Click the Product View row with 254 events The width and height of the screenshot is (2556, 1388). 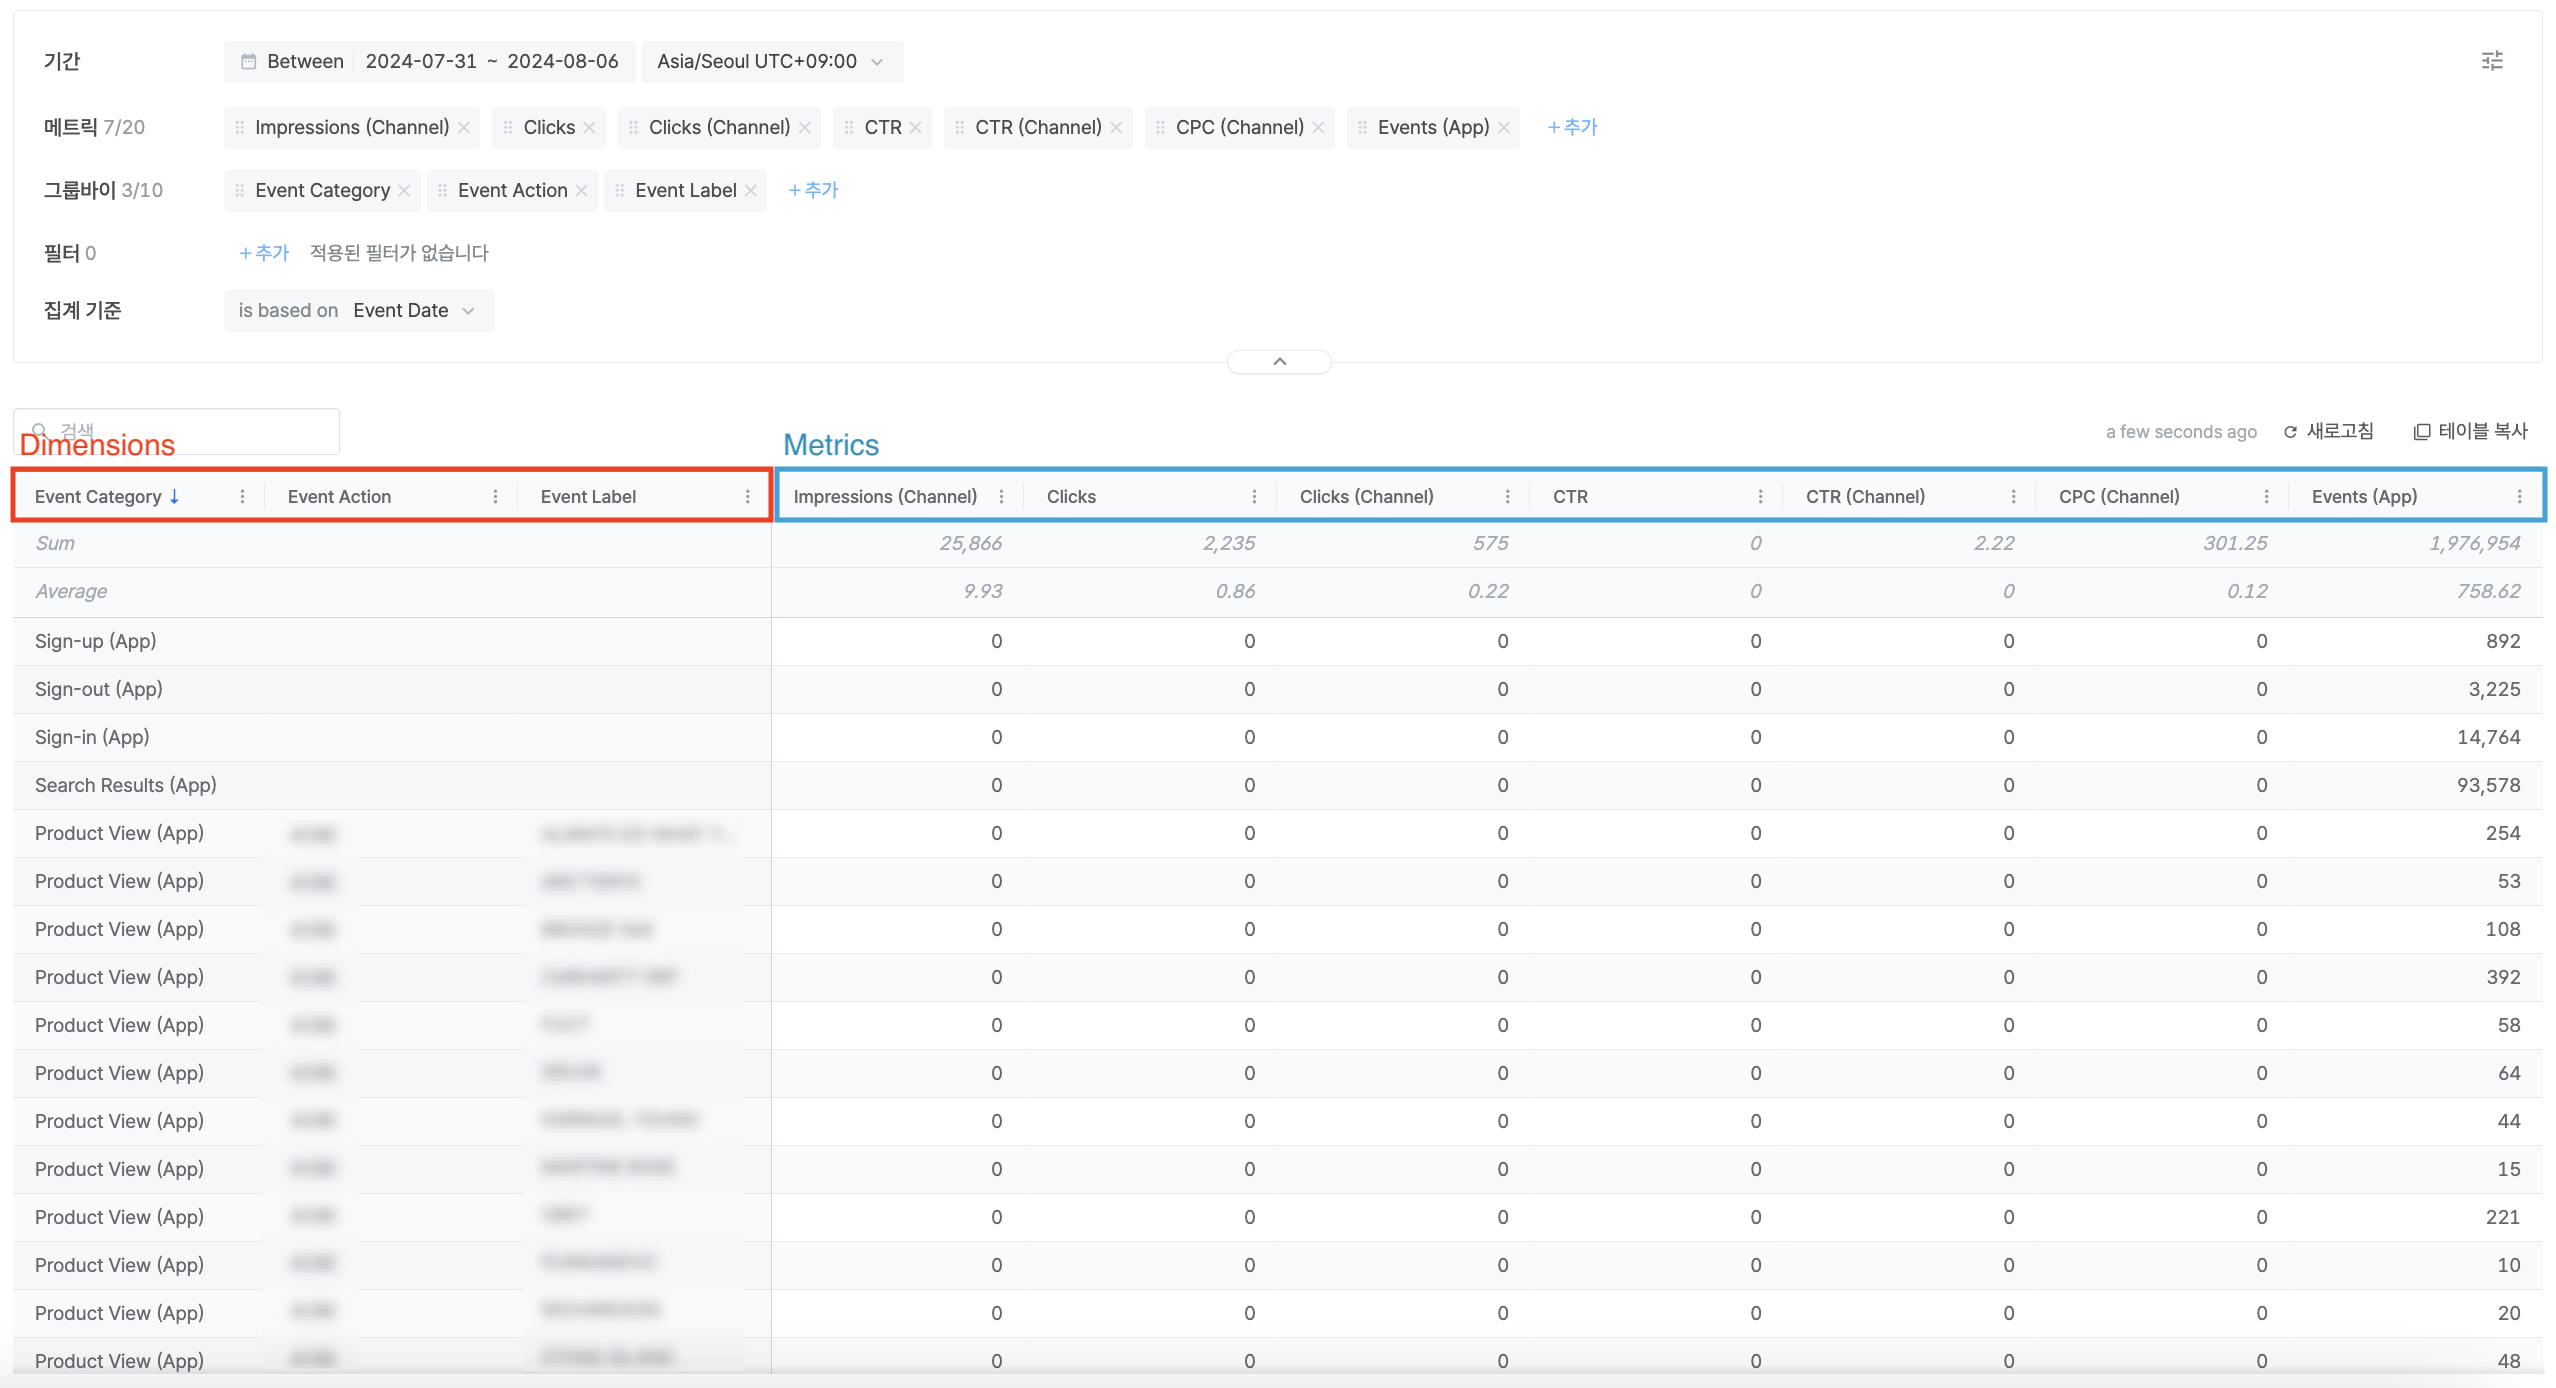coord(1278,834)
